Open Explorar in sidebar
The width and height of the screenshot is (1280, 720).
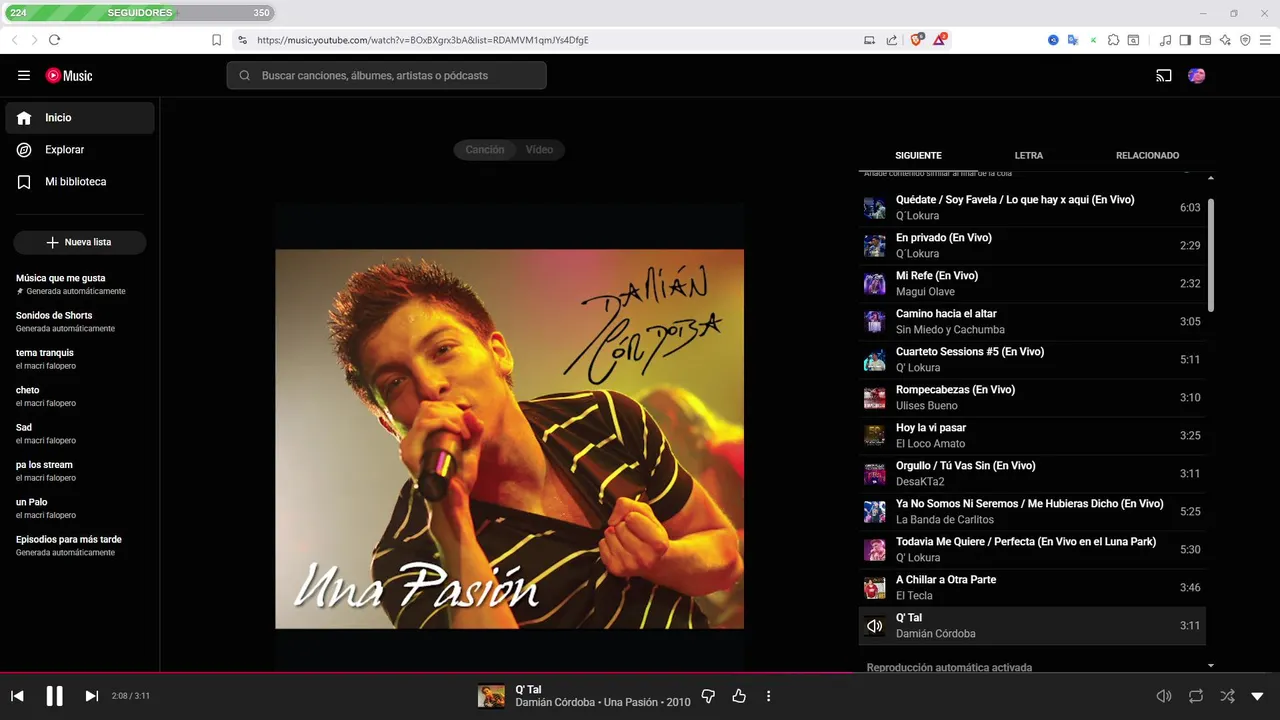pyautogui.click(x=80, y=149)
